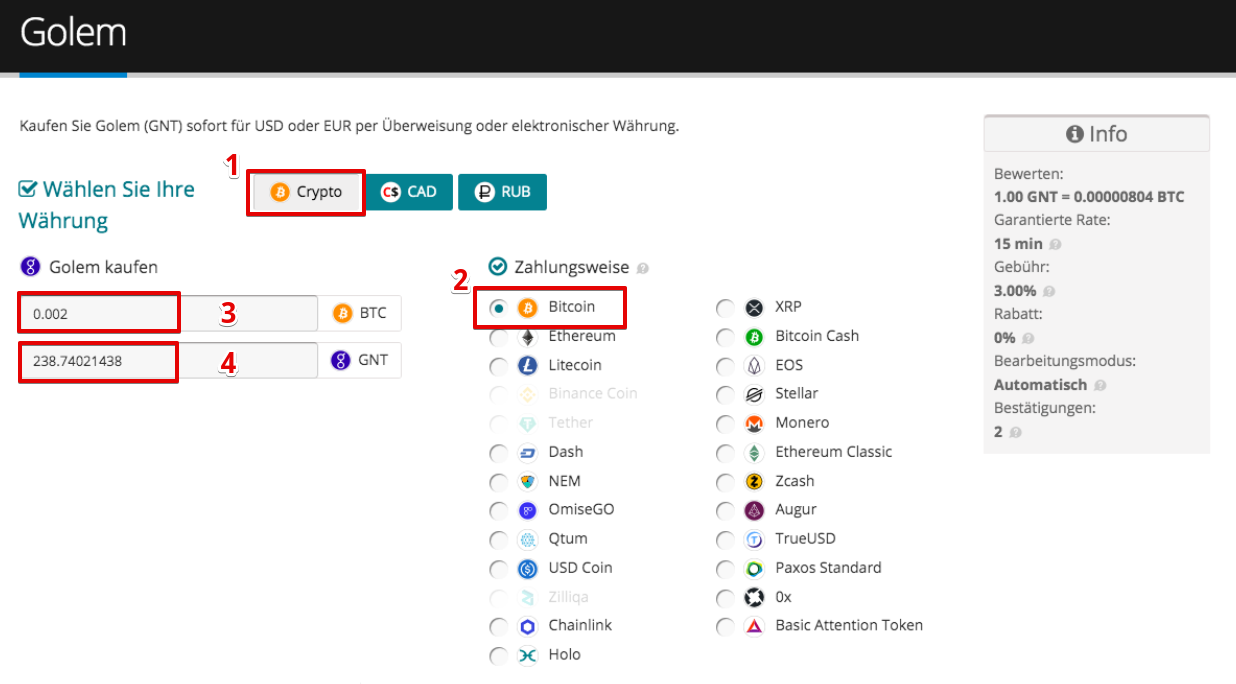This screenshot has height=684, width=1236.
Task: Click the NEM logo icon
Action: 528,482
